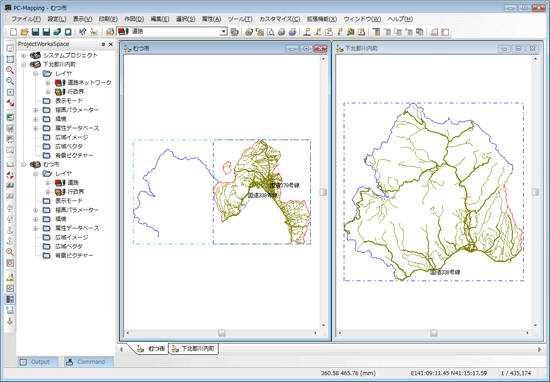Click the tab strip left scroll arrow
The height and width of the screenshot is (382, 550).
tap(121, 349)
